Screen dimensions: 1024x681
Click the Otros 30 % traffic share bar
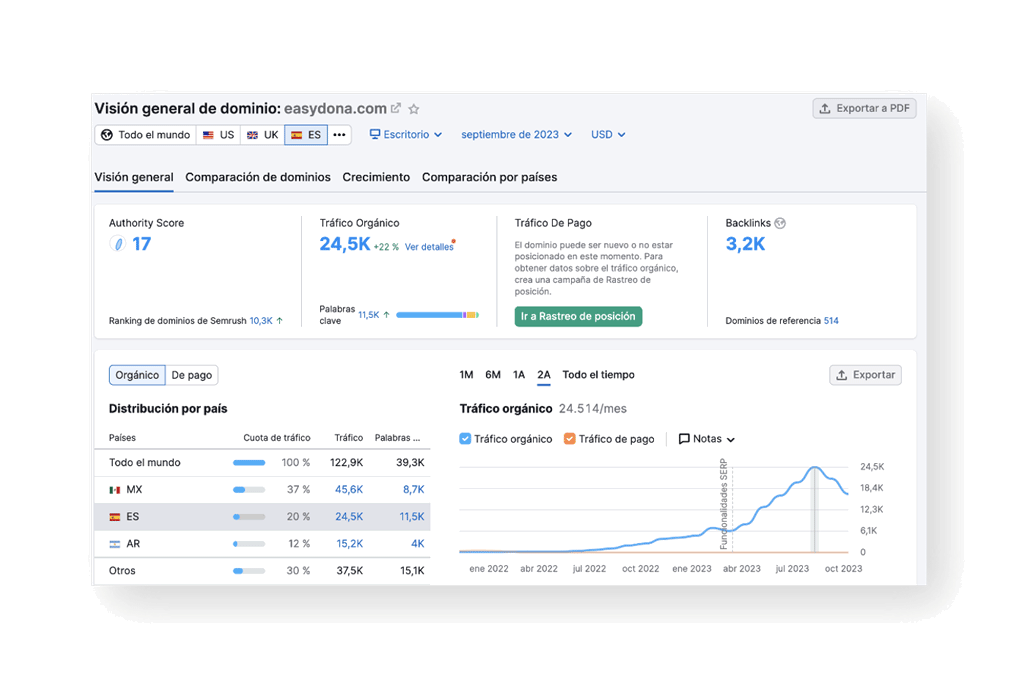249,571
